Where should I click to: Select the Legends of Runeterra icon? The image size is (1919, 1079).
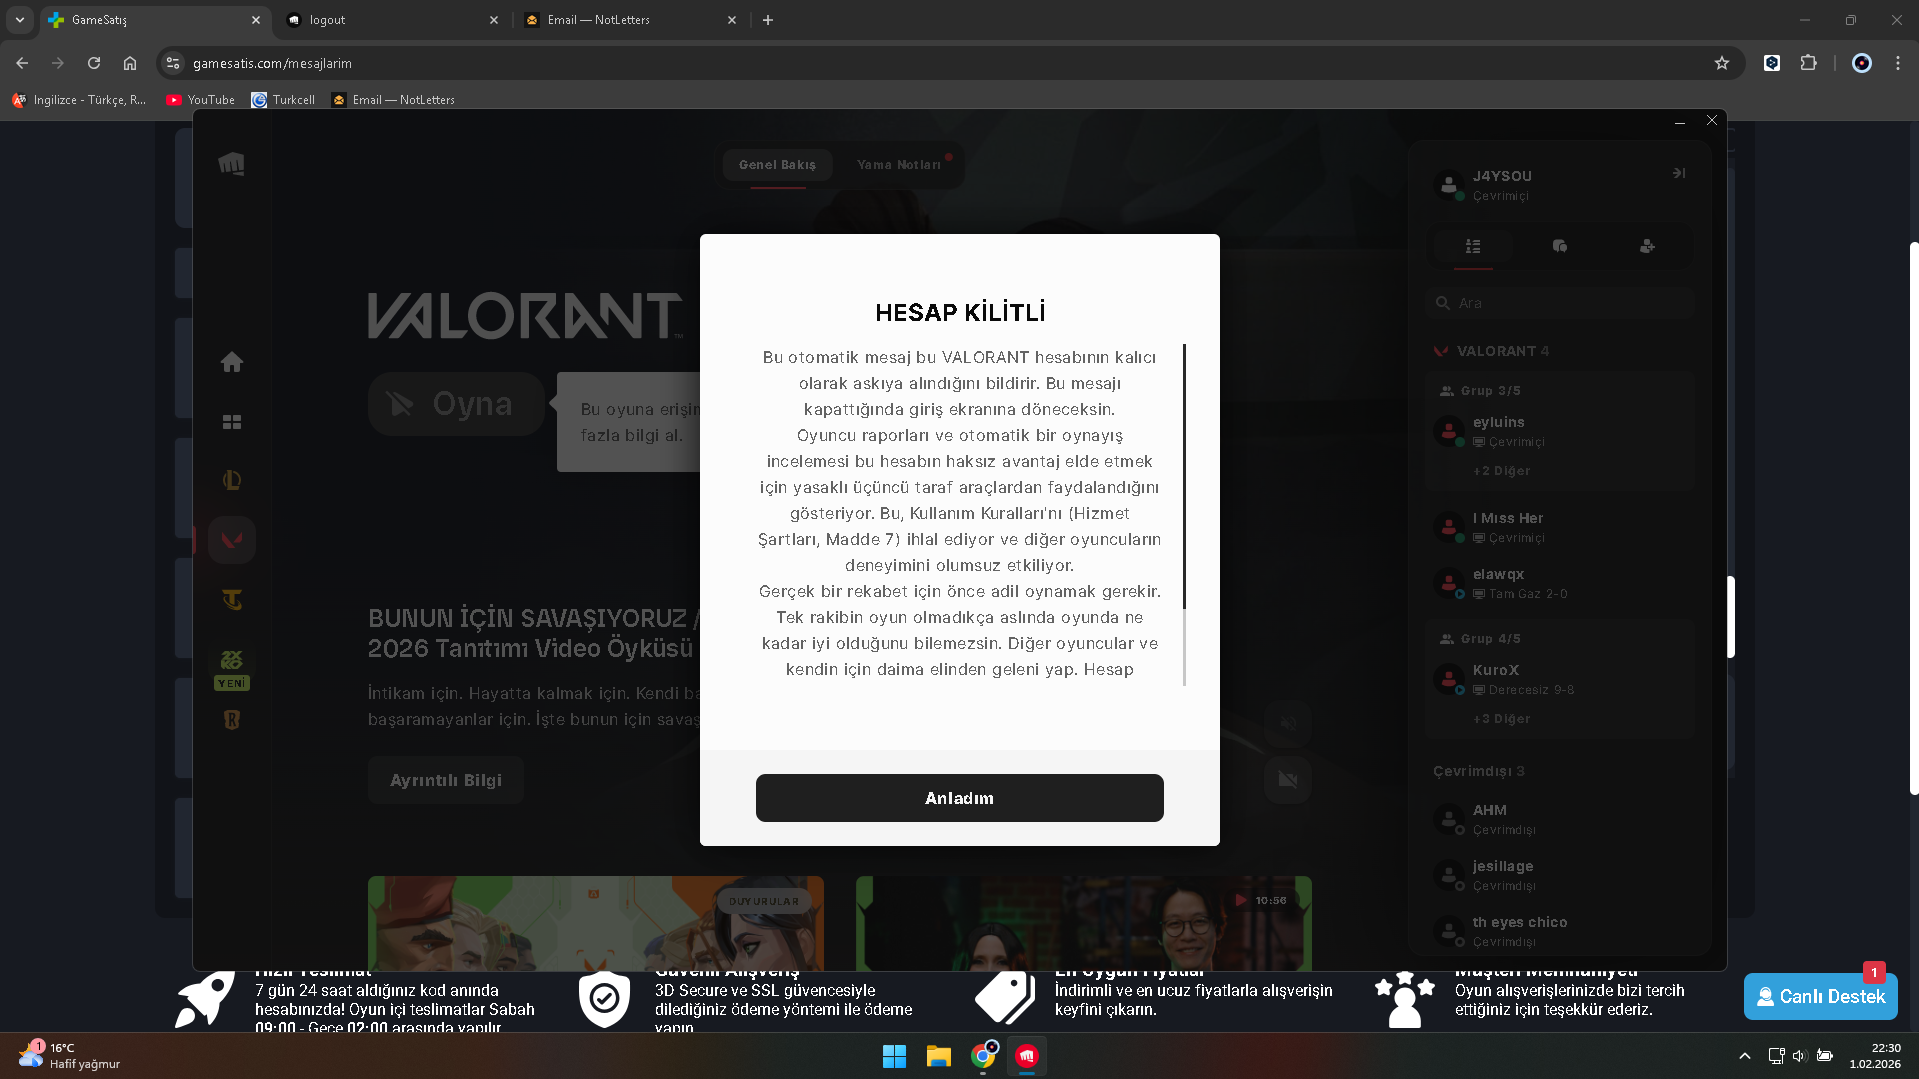tap(232, 720)
